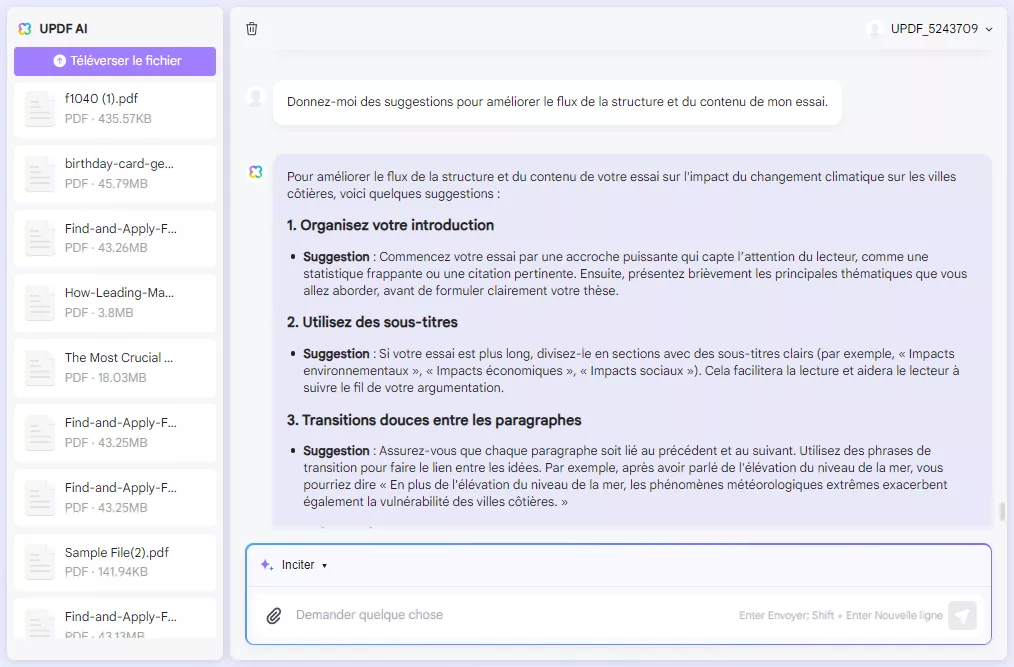Select the birthday-card-ge... PDF in the sidebar

click(x=114, y=172)
